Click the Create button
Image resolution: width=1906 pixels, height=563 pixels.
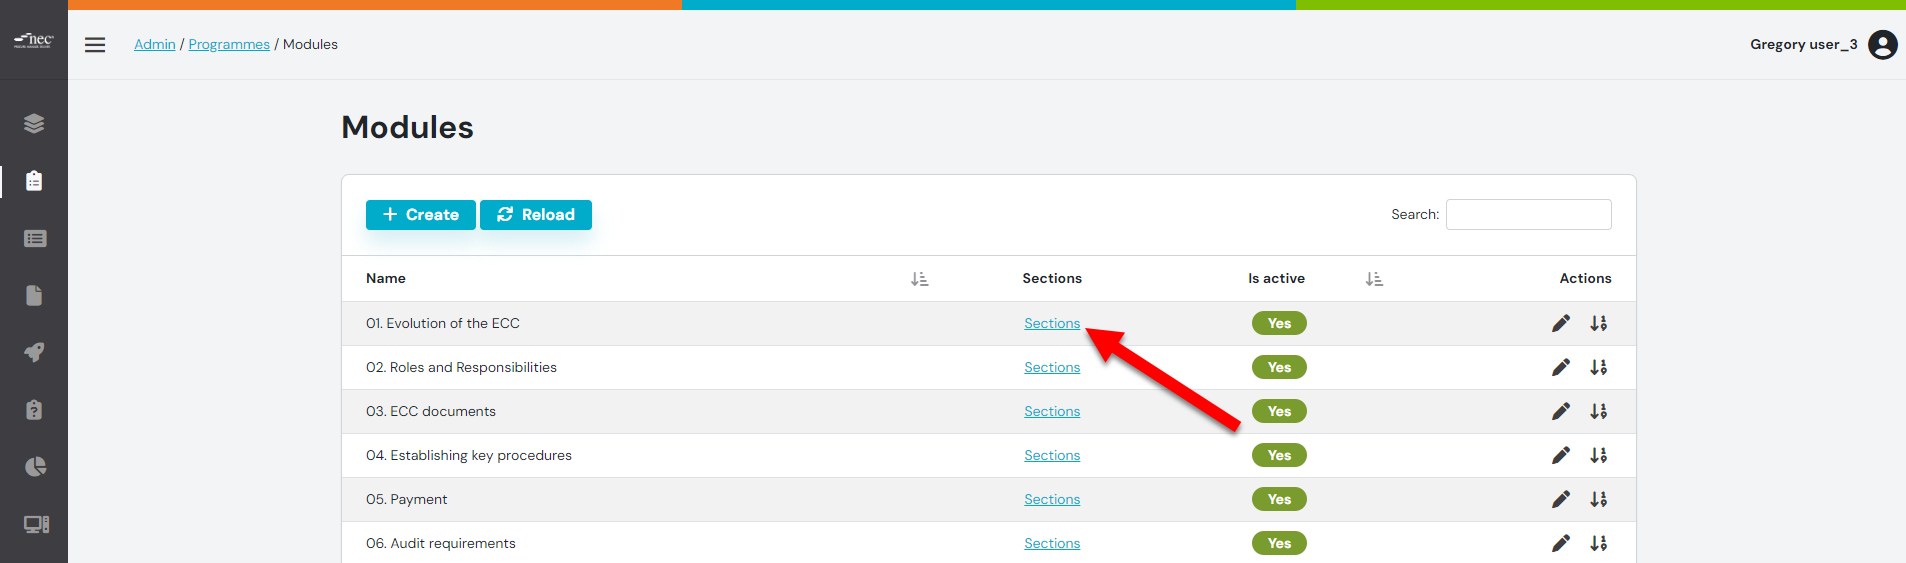click(x=421, y=215)
